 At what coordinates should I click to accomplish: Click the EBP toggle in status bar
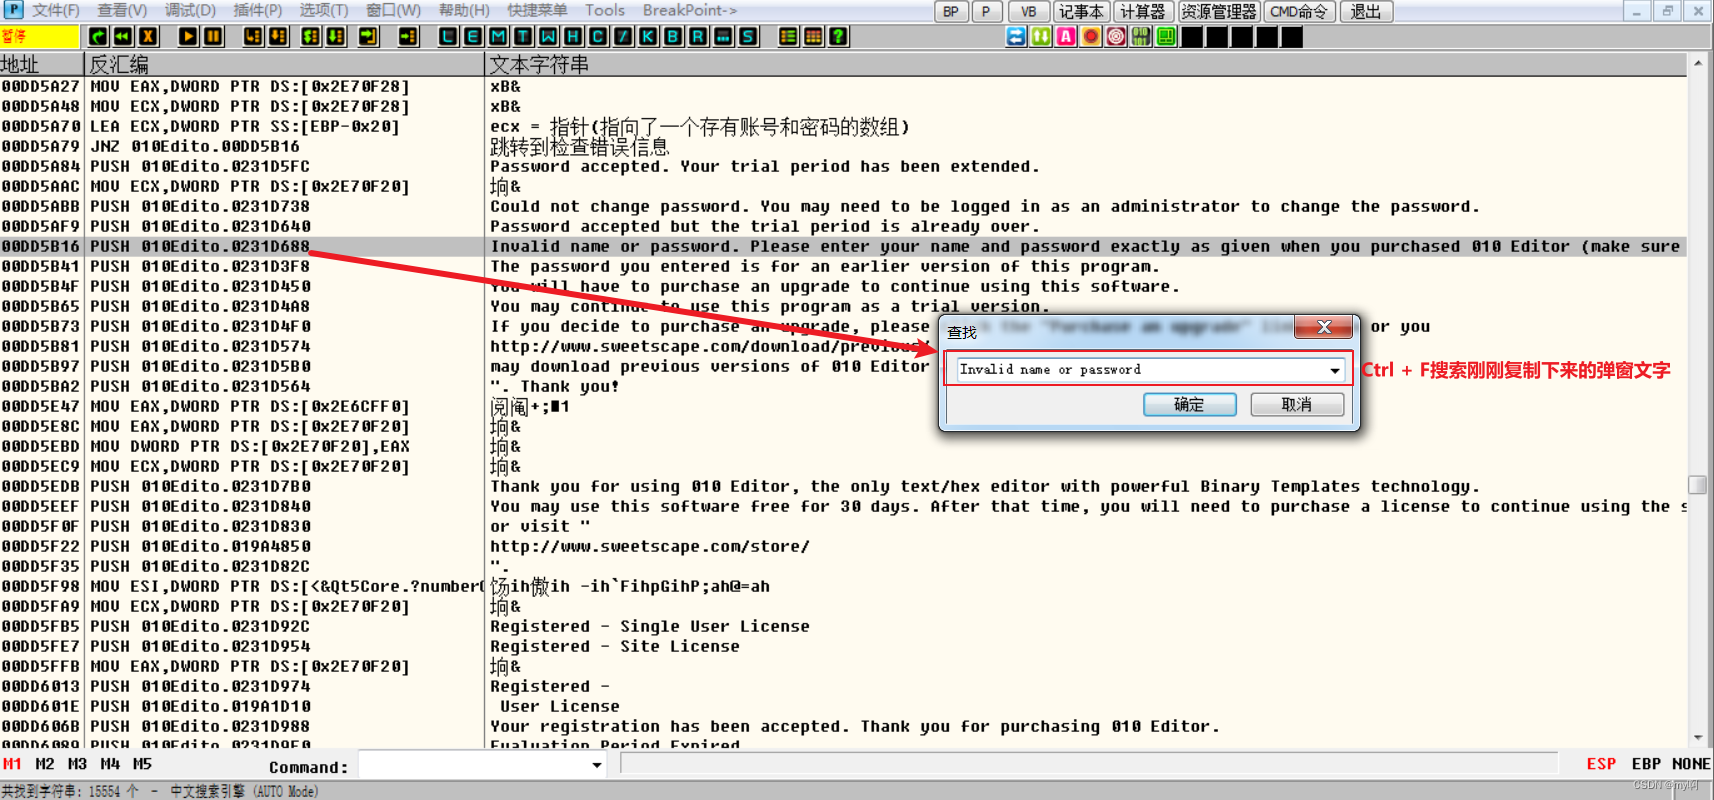coord(1646,764)
